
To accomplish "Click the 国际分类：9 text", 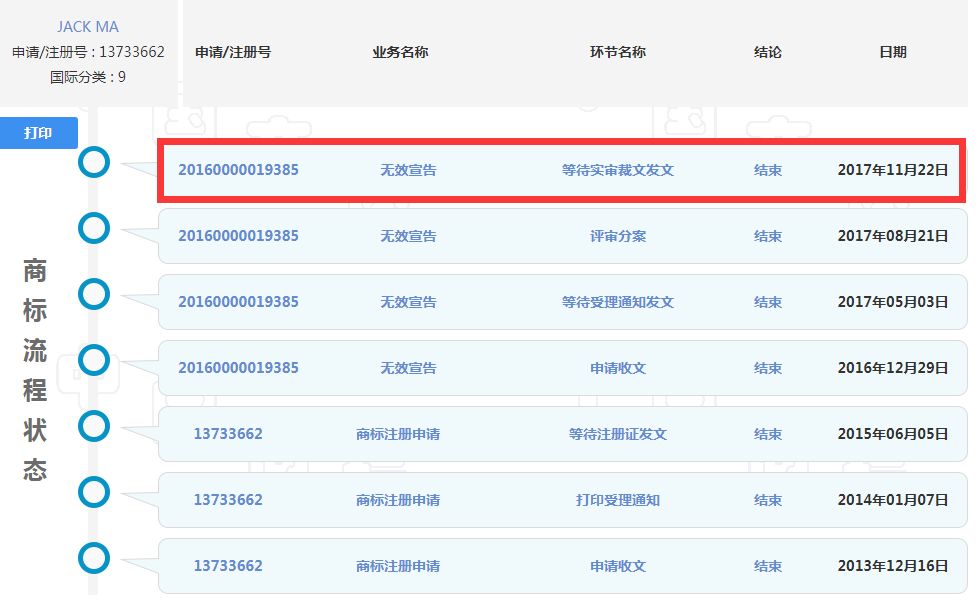I will 88,77.
